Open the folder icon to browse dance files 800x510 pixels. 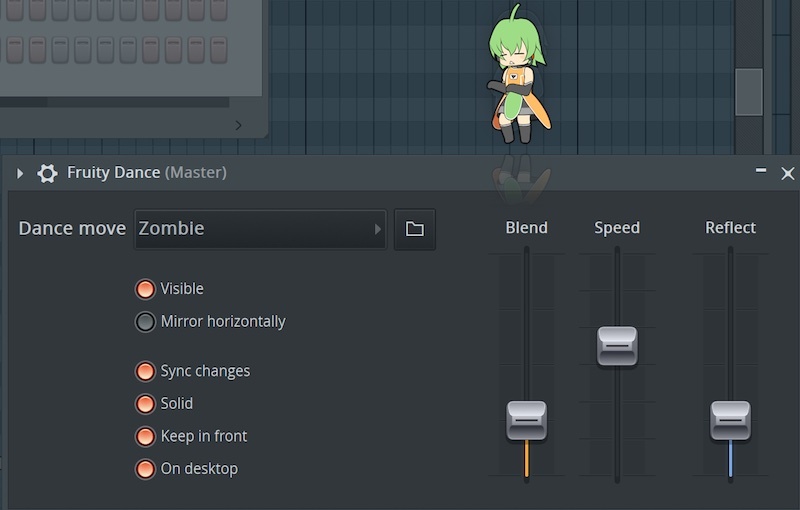click(x=414, y=229)
